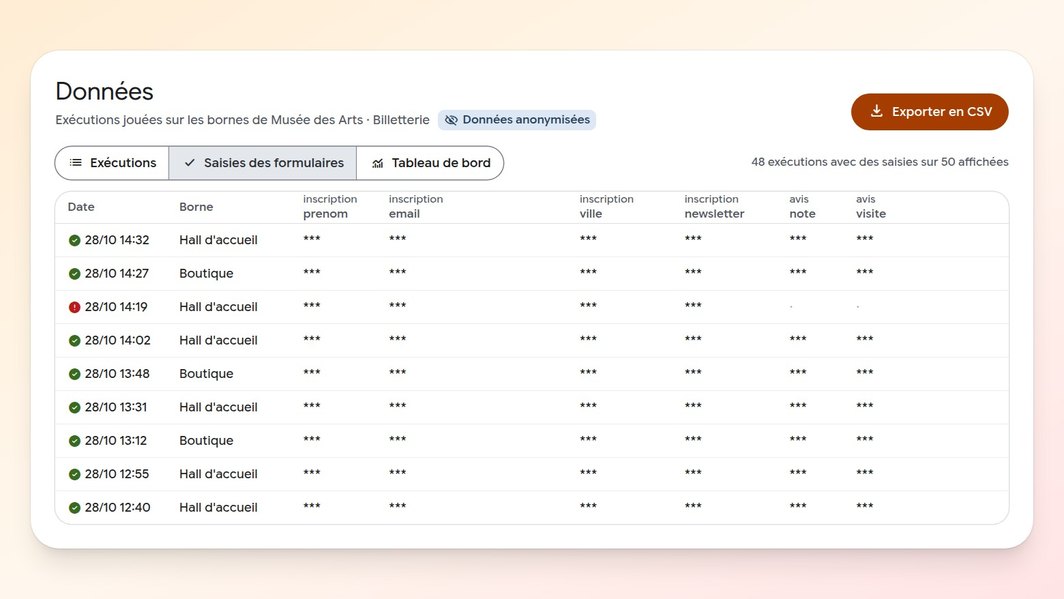Click the executions count summary text
The width and height of the screenshot is (1064, 599).
point(879,162)
